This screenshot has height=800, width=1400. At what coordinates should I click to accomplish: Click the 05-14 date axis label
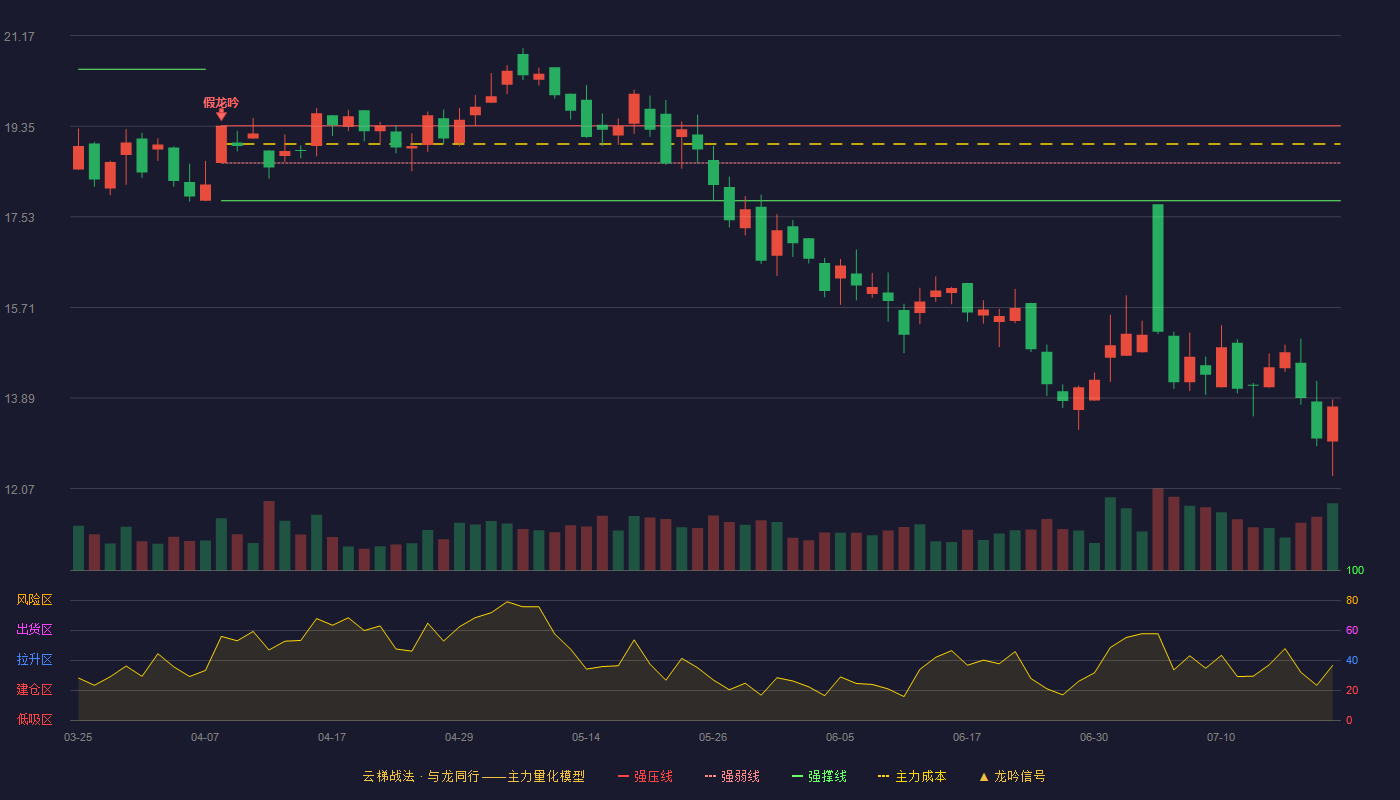click(x=586, y=737)
